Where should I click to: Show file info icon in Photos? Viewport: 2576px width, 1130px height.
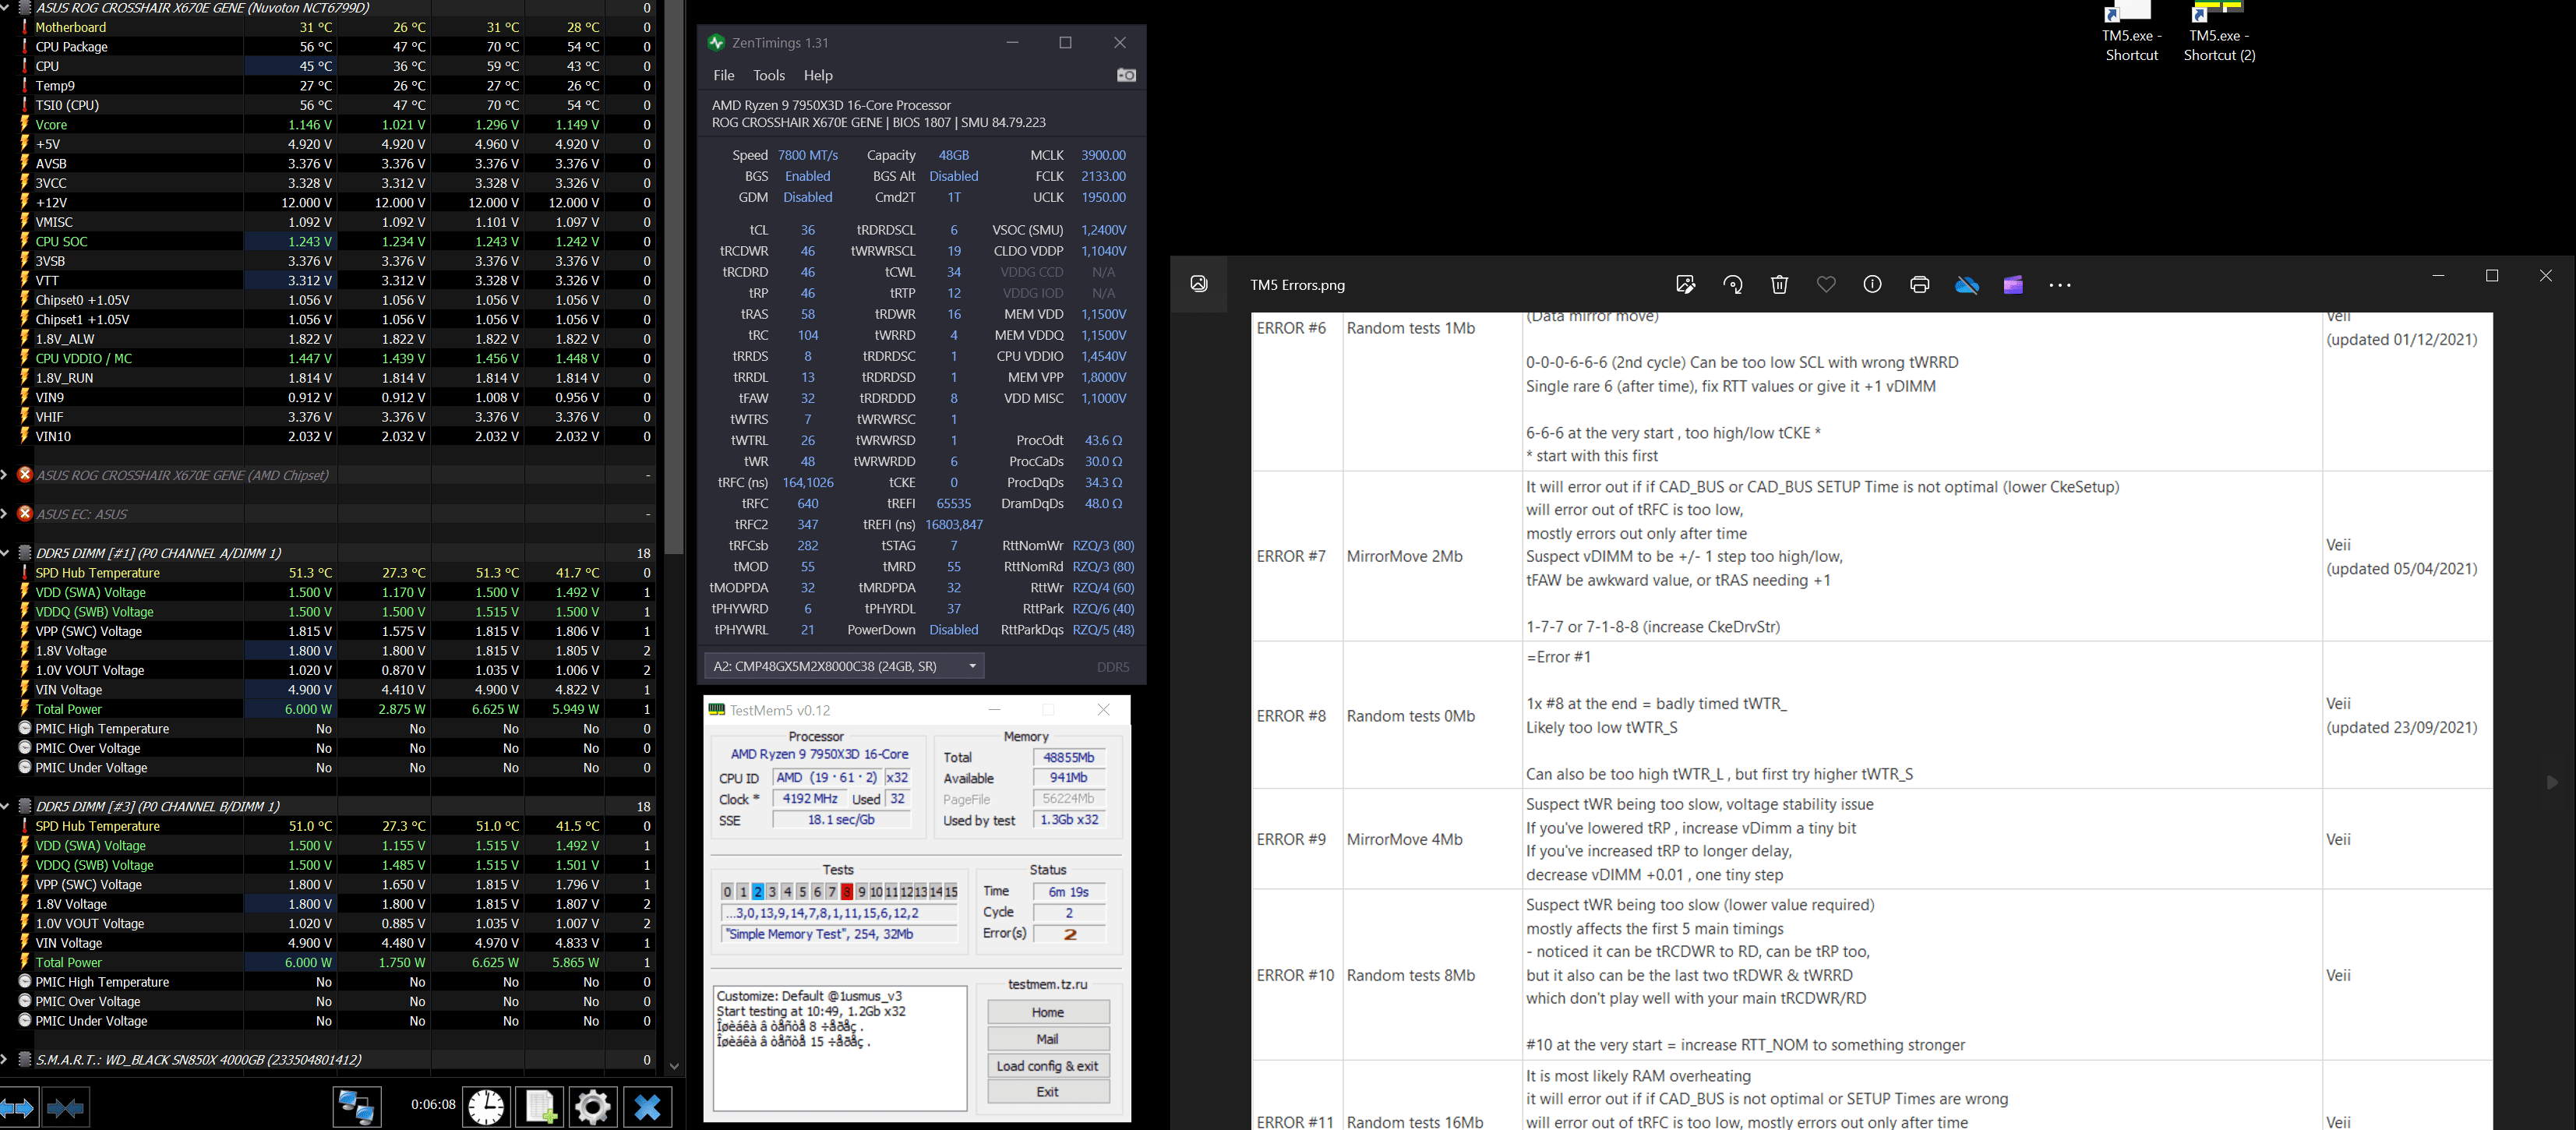[x=1872, y=284]
